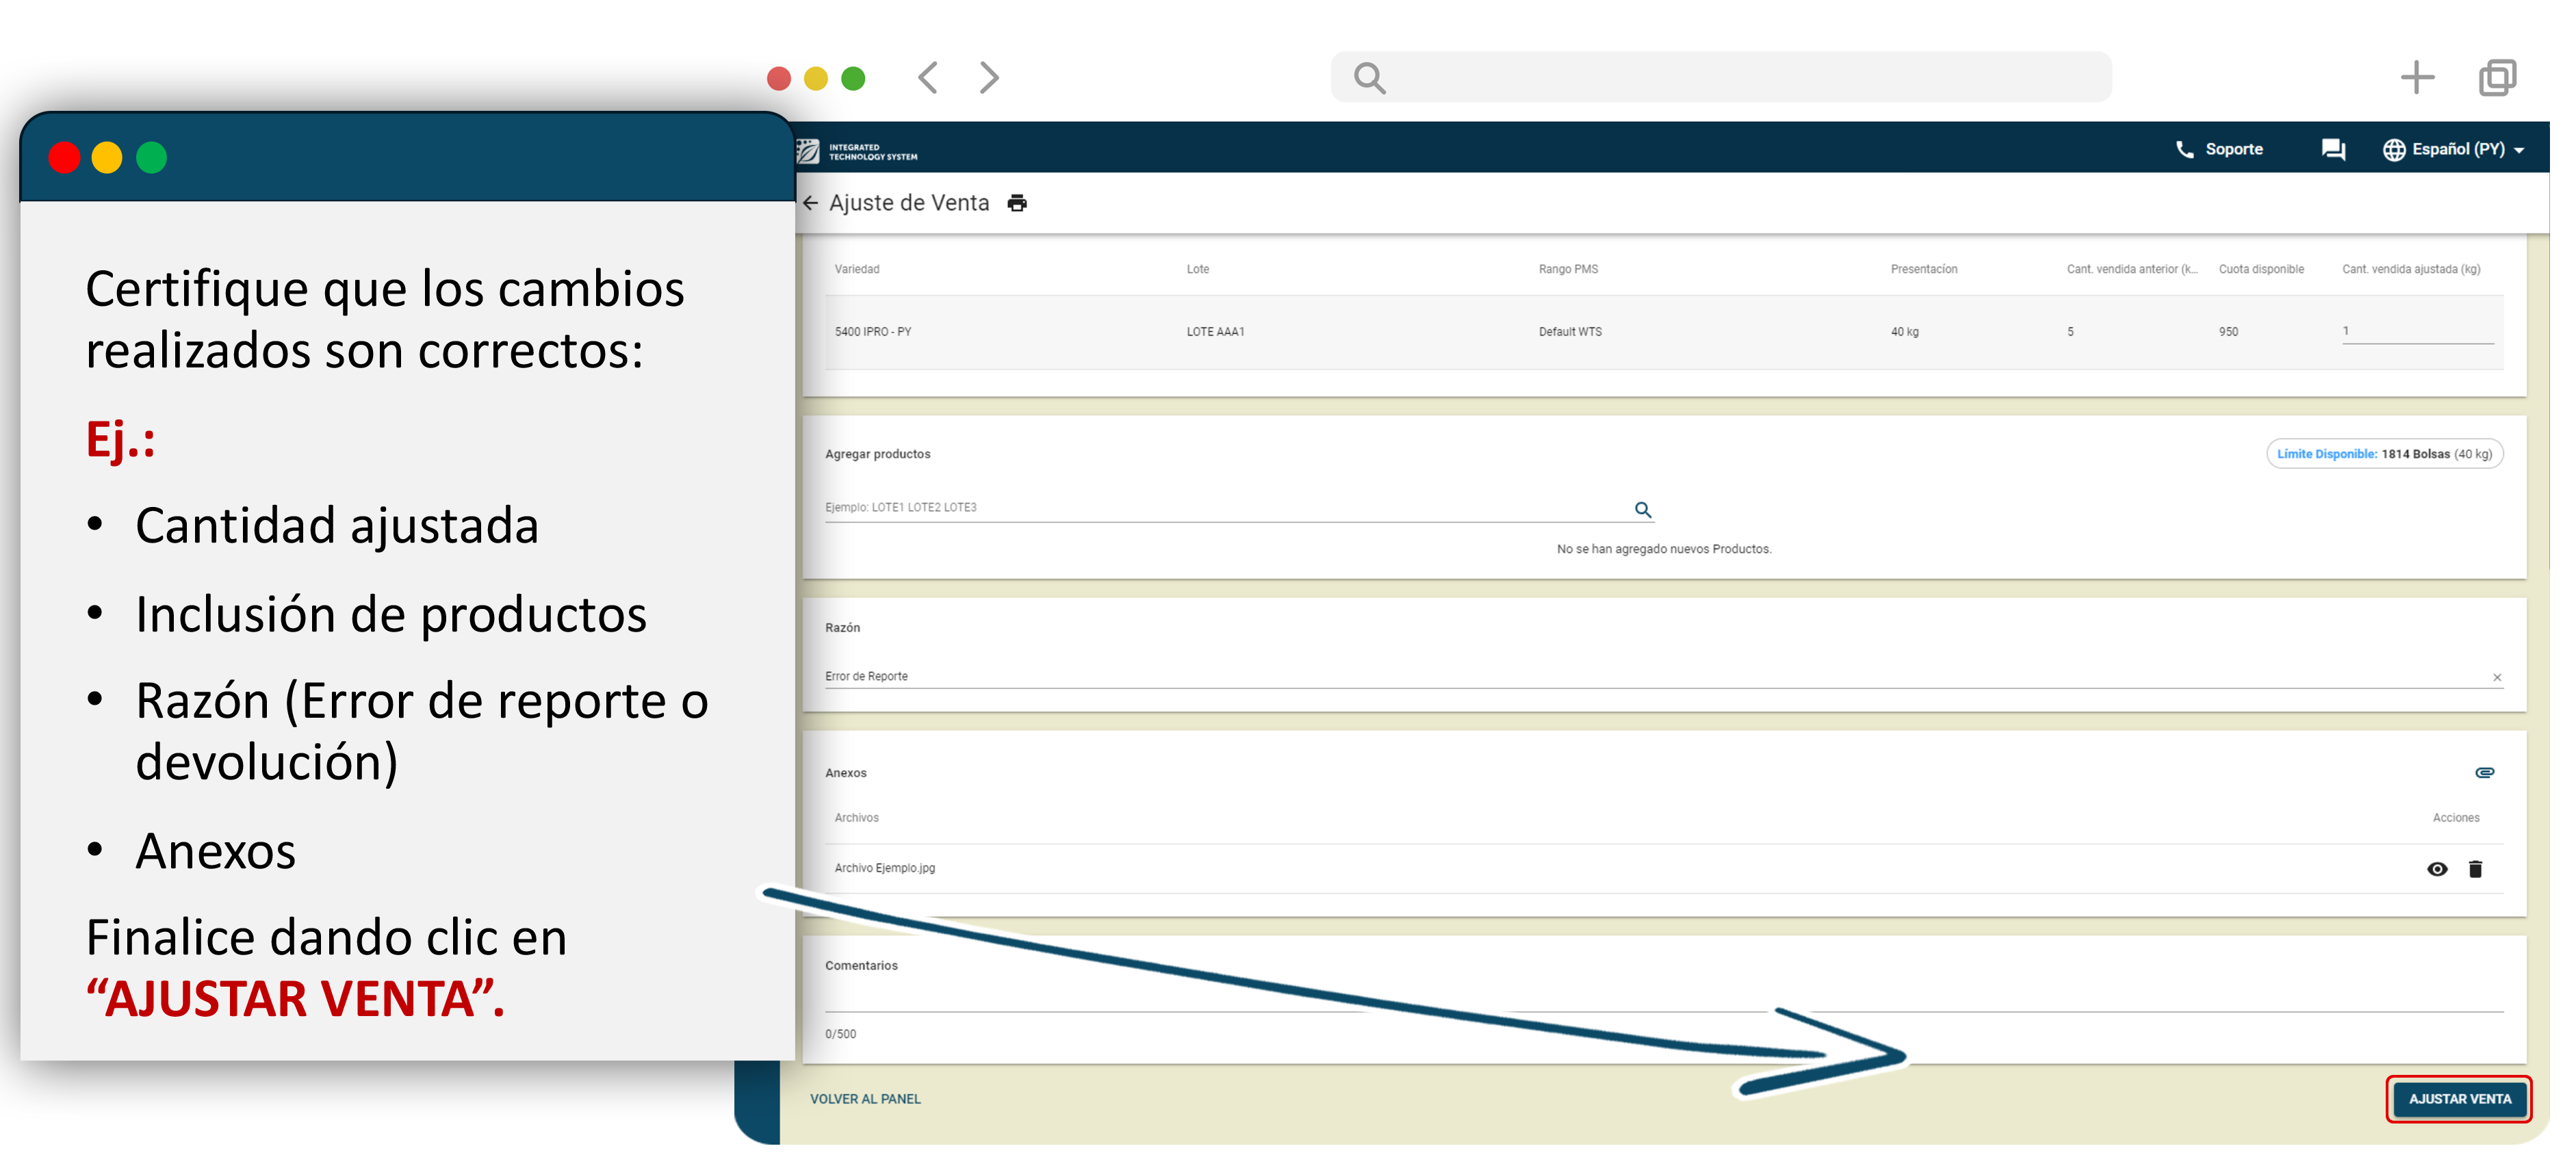Click the print icon beside Ajuste de Venta

(1017, 203)
